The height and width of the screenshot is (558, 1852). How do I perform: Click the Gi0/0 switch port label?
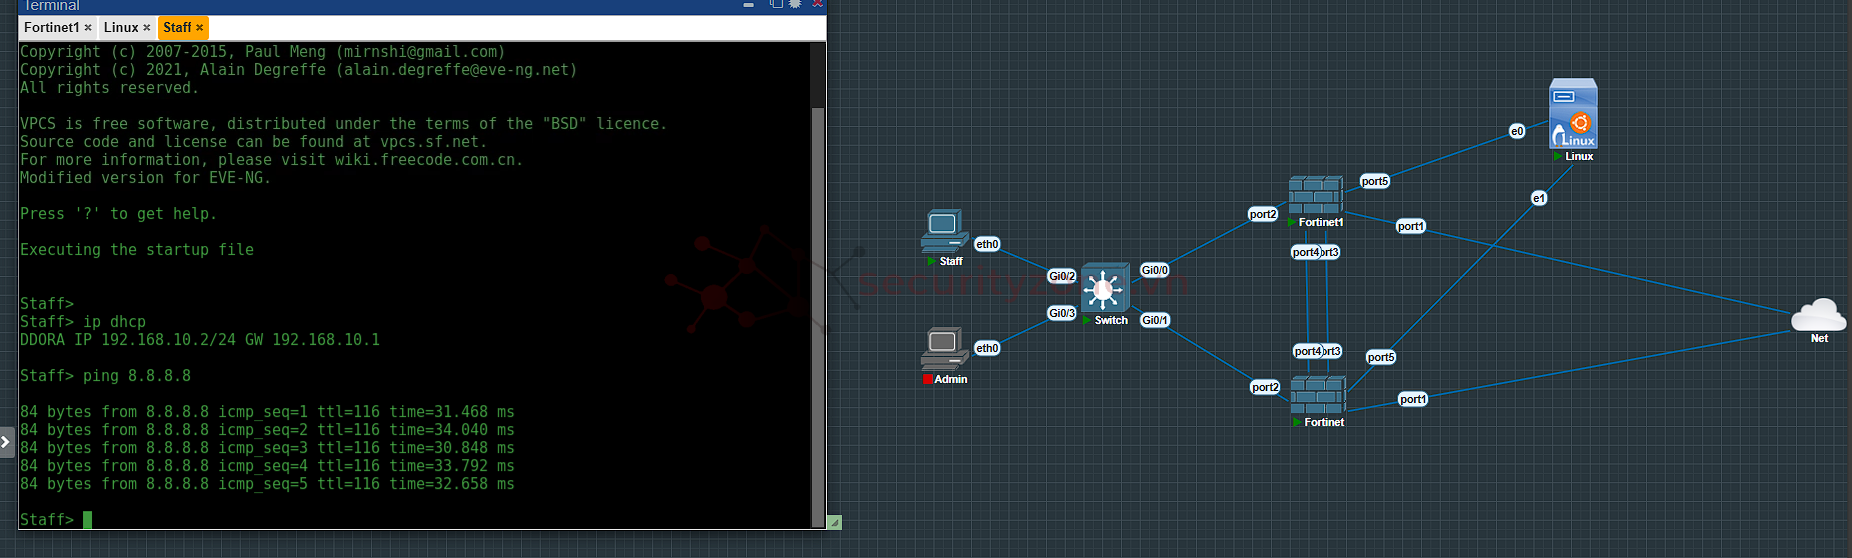pos(1155,270)
